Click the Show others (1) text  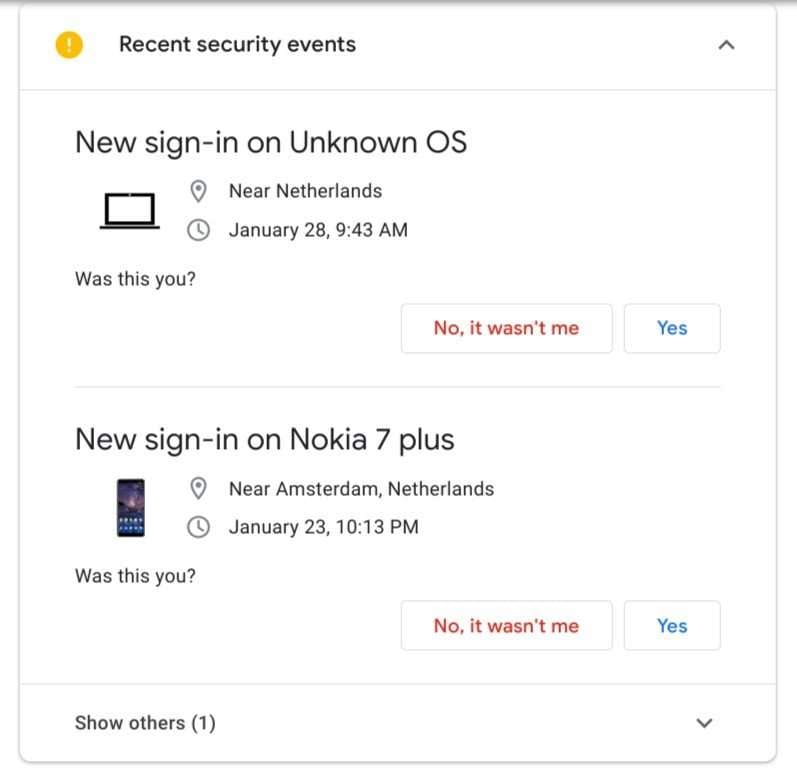[x=145, y=723]
